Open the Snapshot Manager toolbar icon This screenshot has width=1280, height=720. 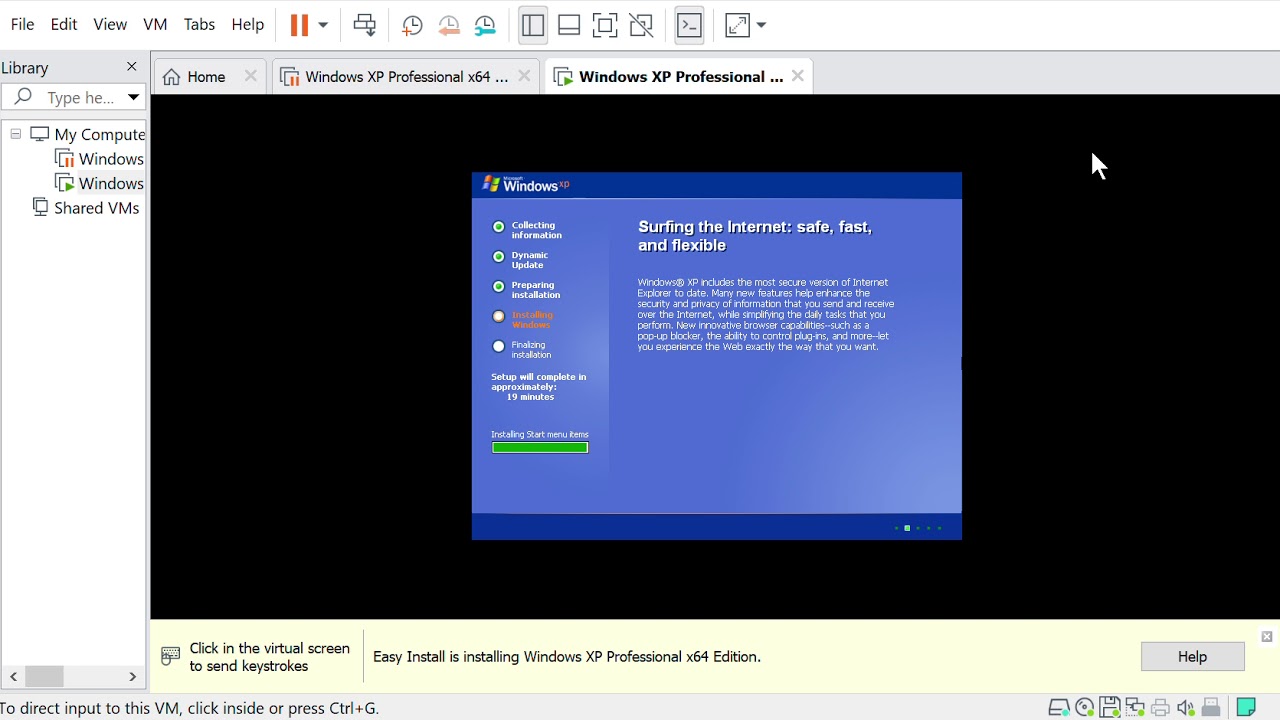point(485,26)
